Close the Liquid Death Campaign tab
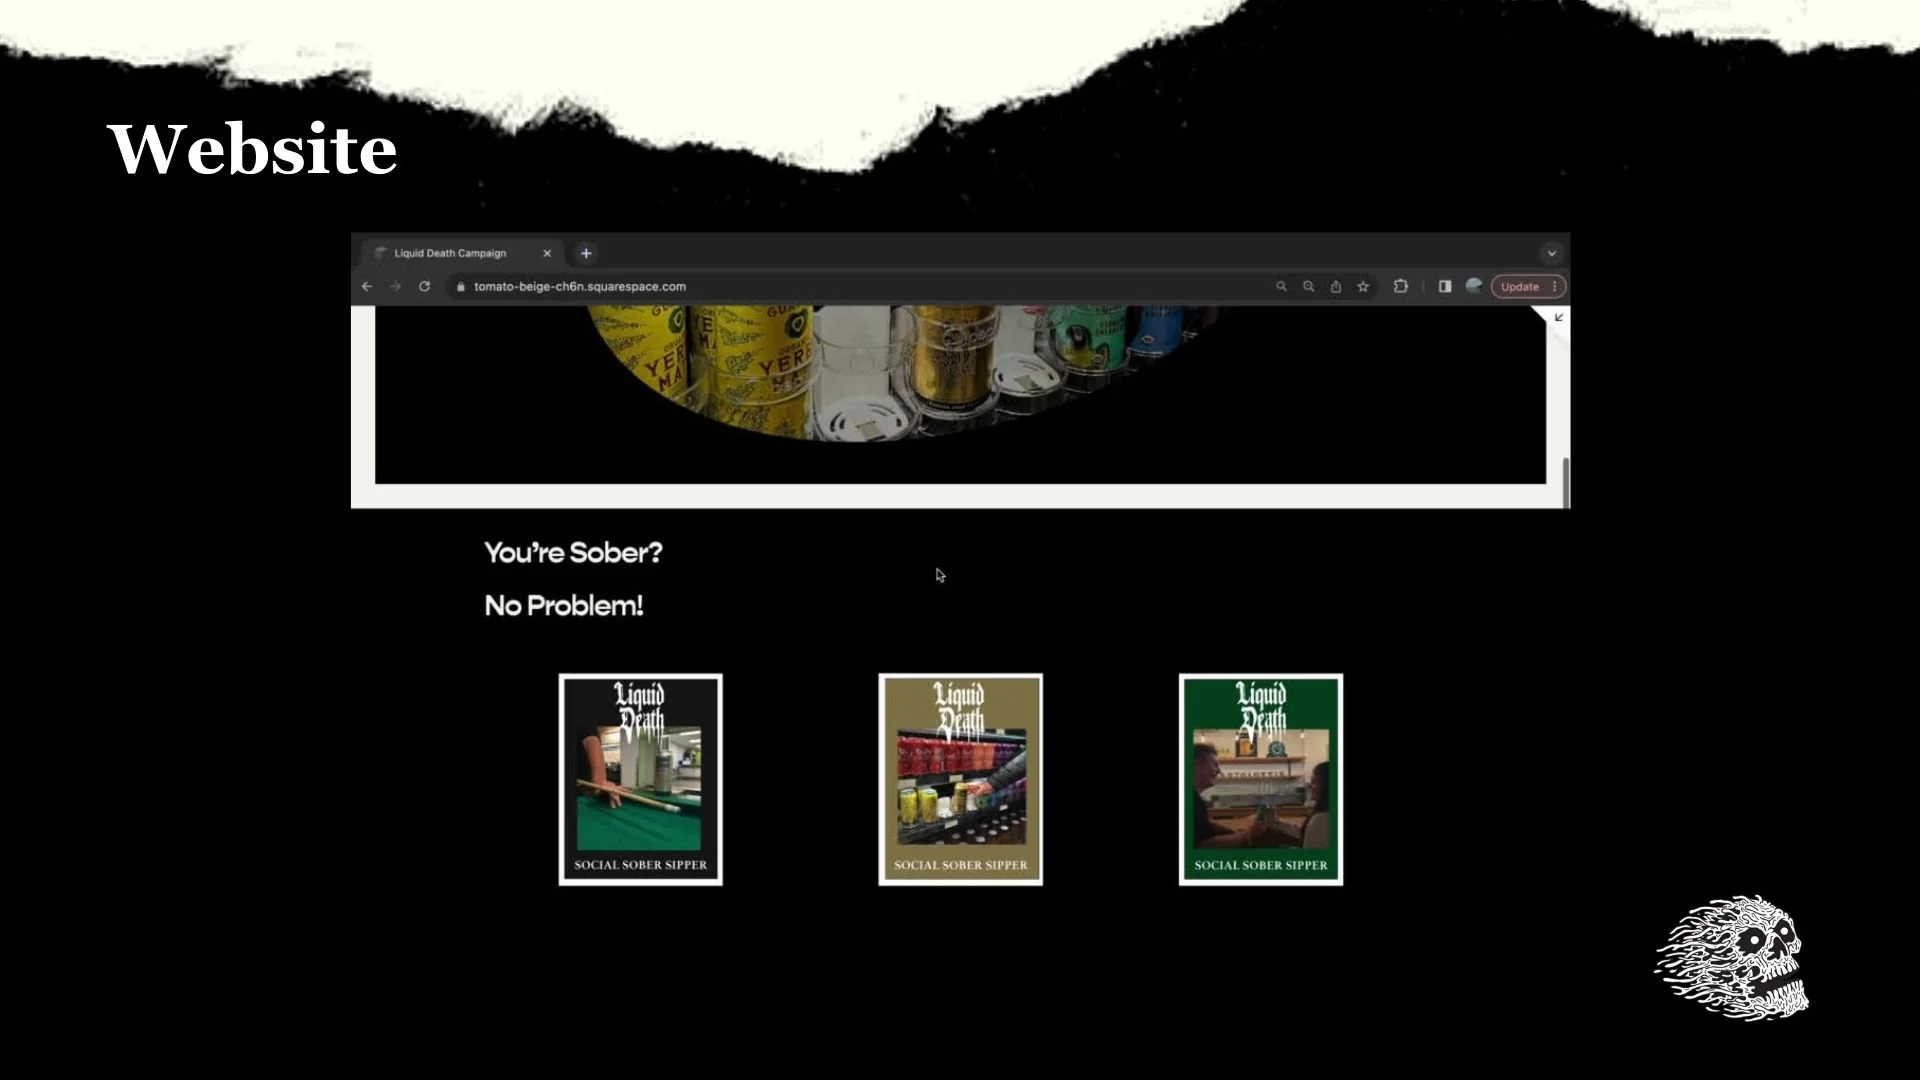 tap(547, 253)
